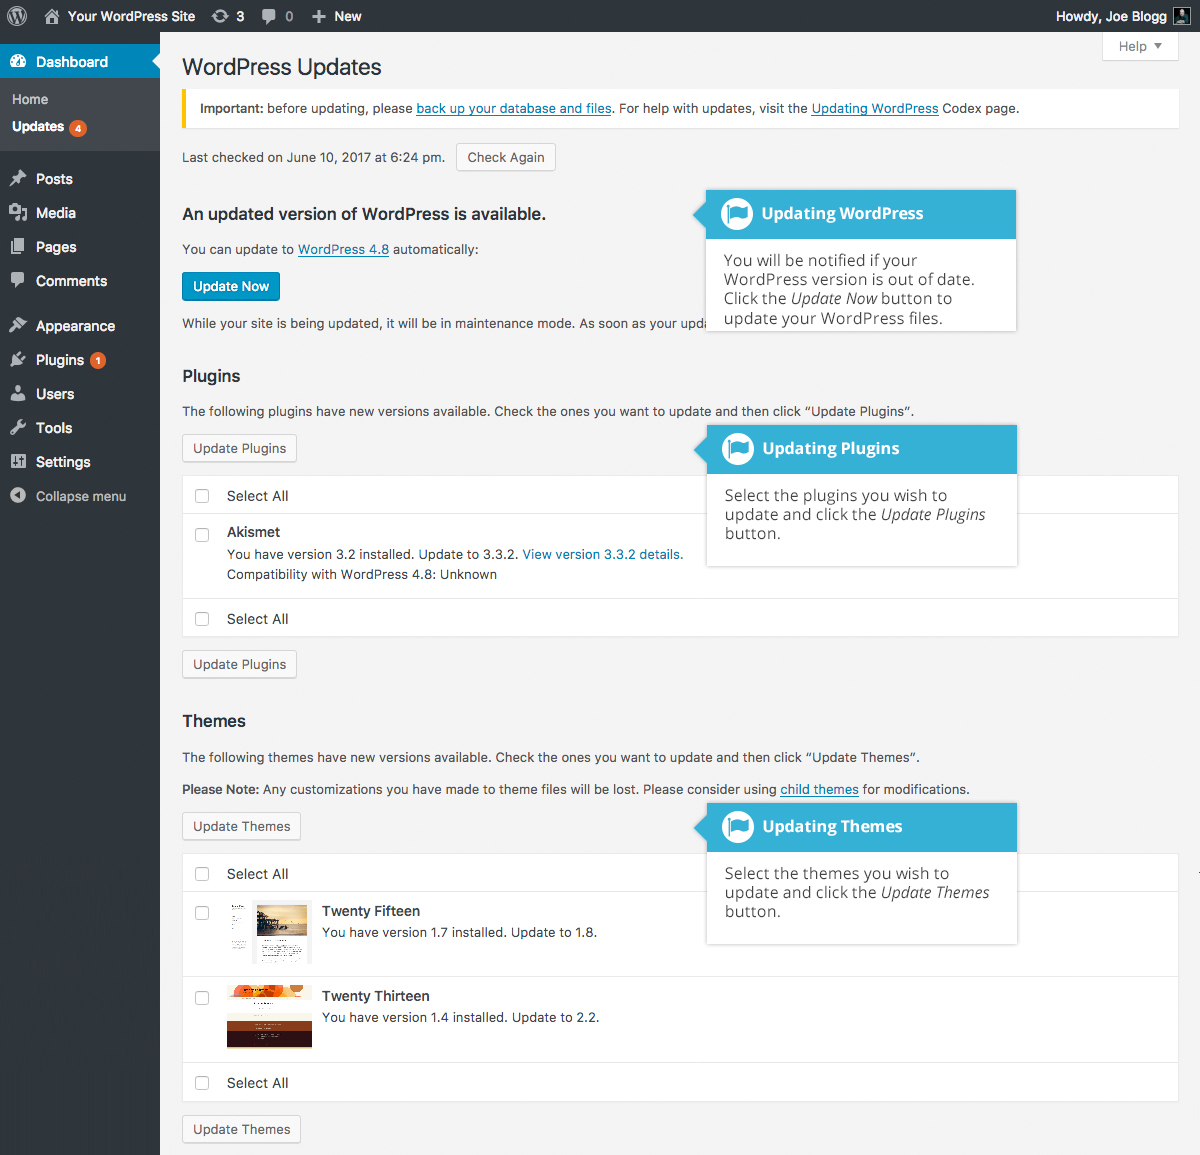Click the upper Update Themes button
This screenshot has height=1155, width=1200.
tap(242, 826)
